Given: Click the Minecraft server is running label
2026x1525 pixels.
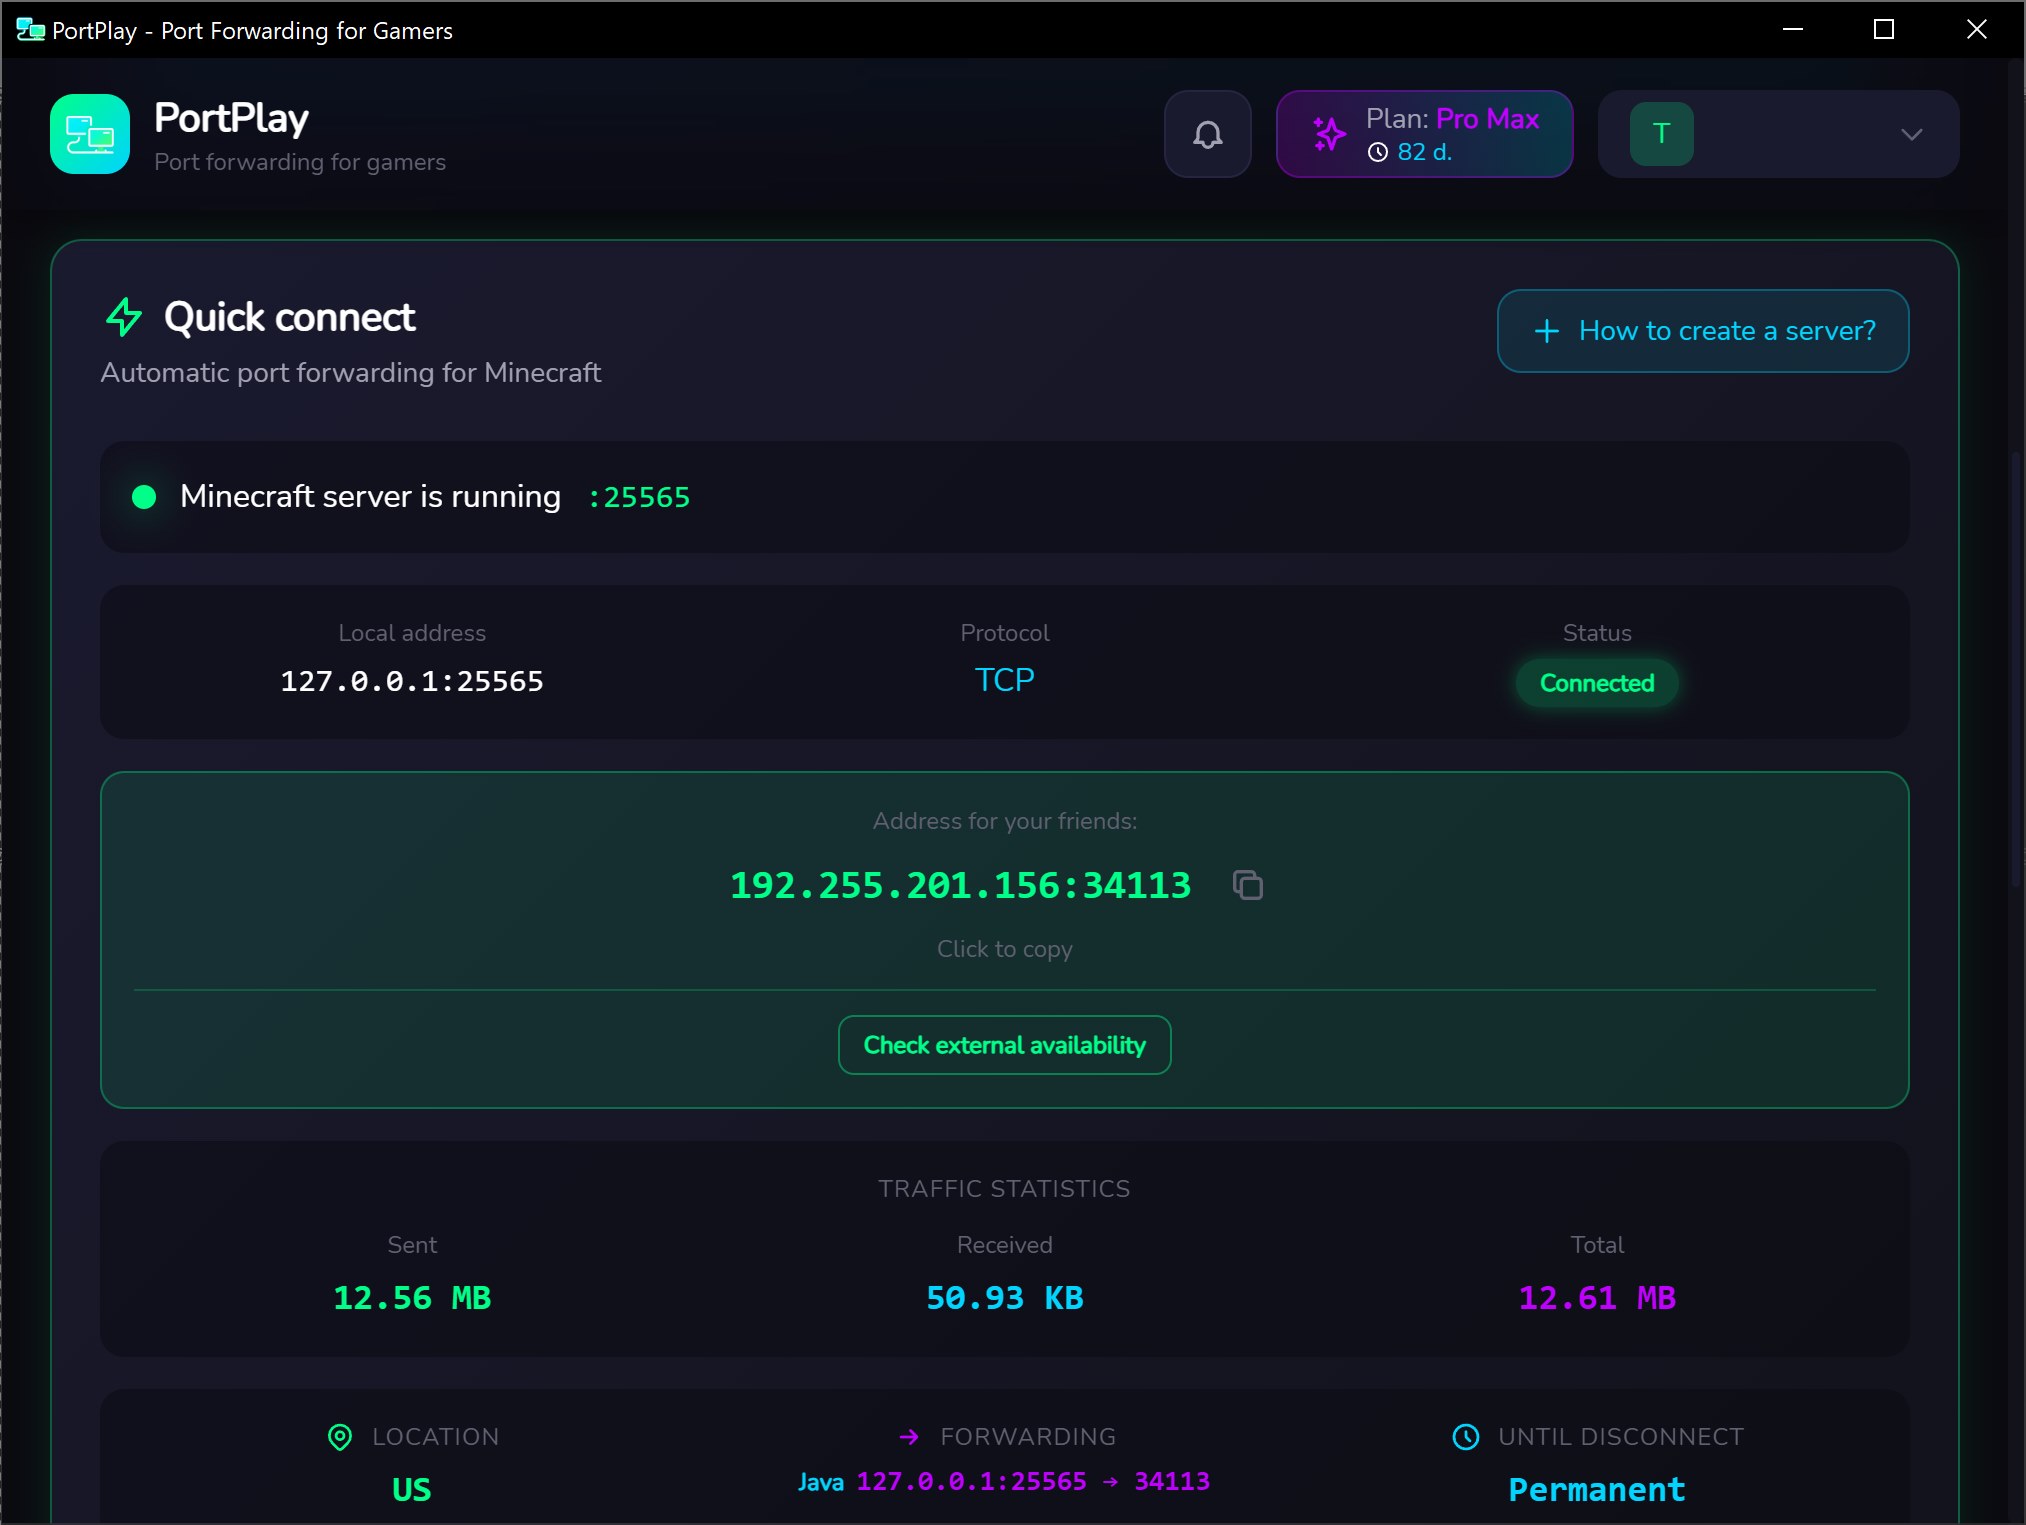Looking at the screenshot, I should (x=370, y=496).
